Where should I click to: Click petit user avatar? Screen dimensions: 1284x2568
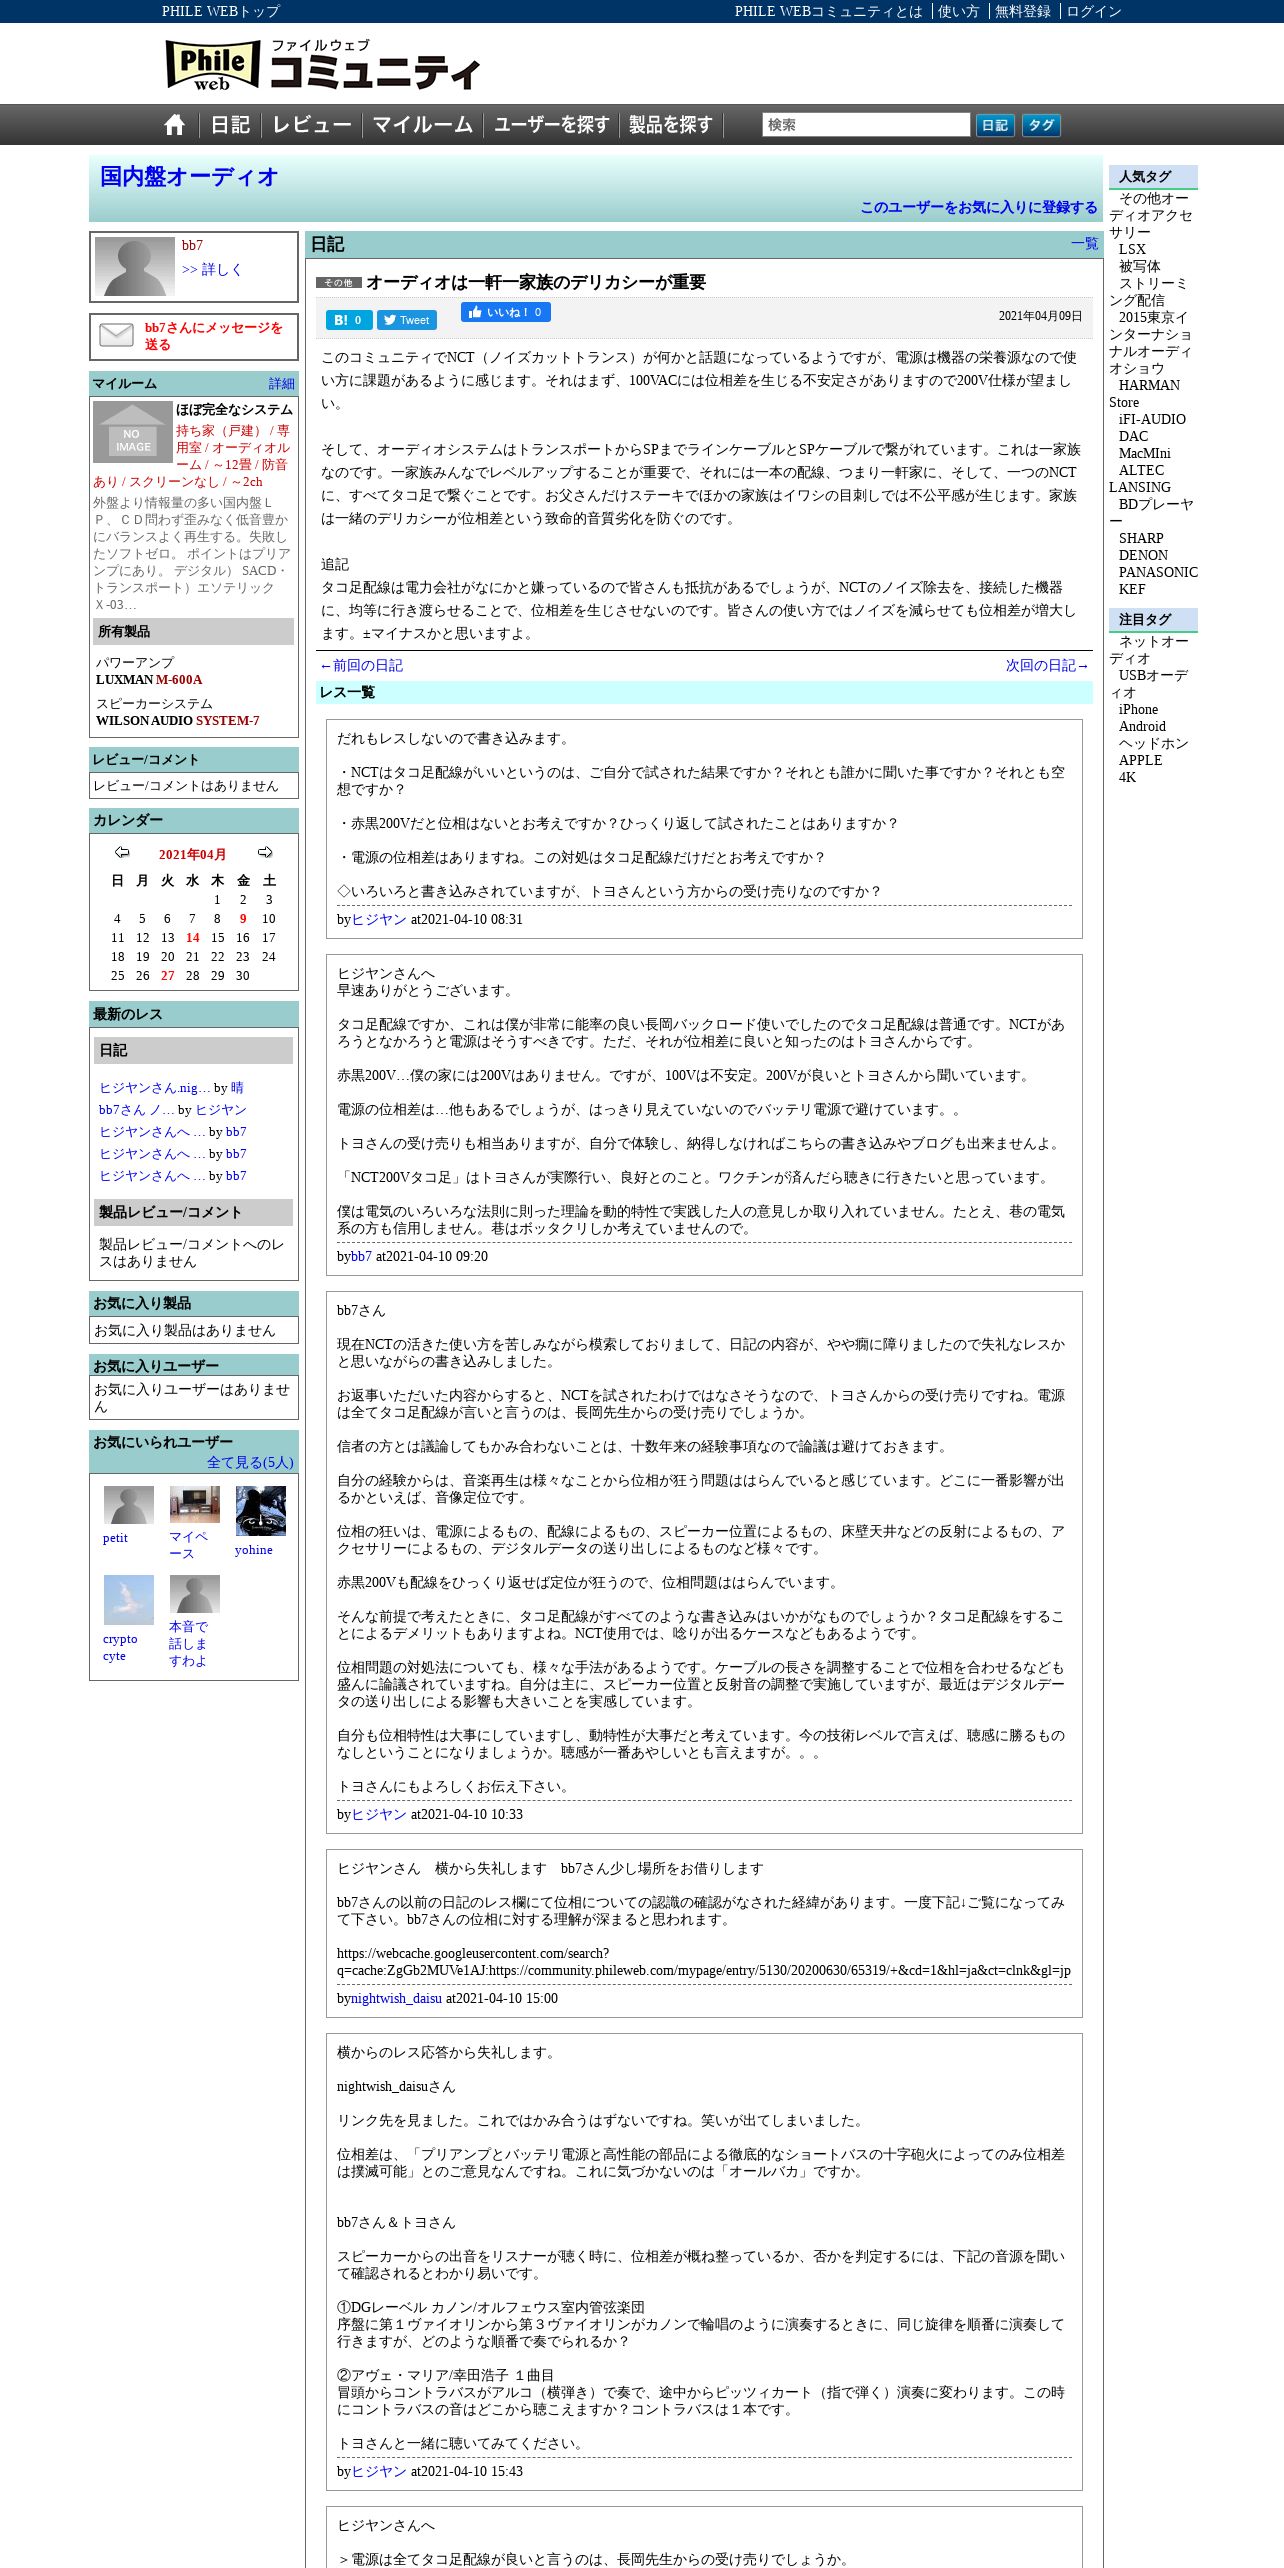click(x=129, y=1505)
